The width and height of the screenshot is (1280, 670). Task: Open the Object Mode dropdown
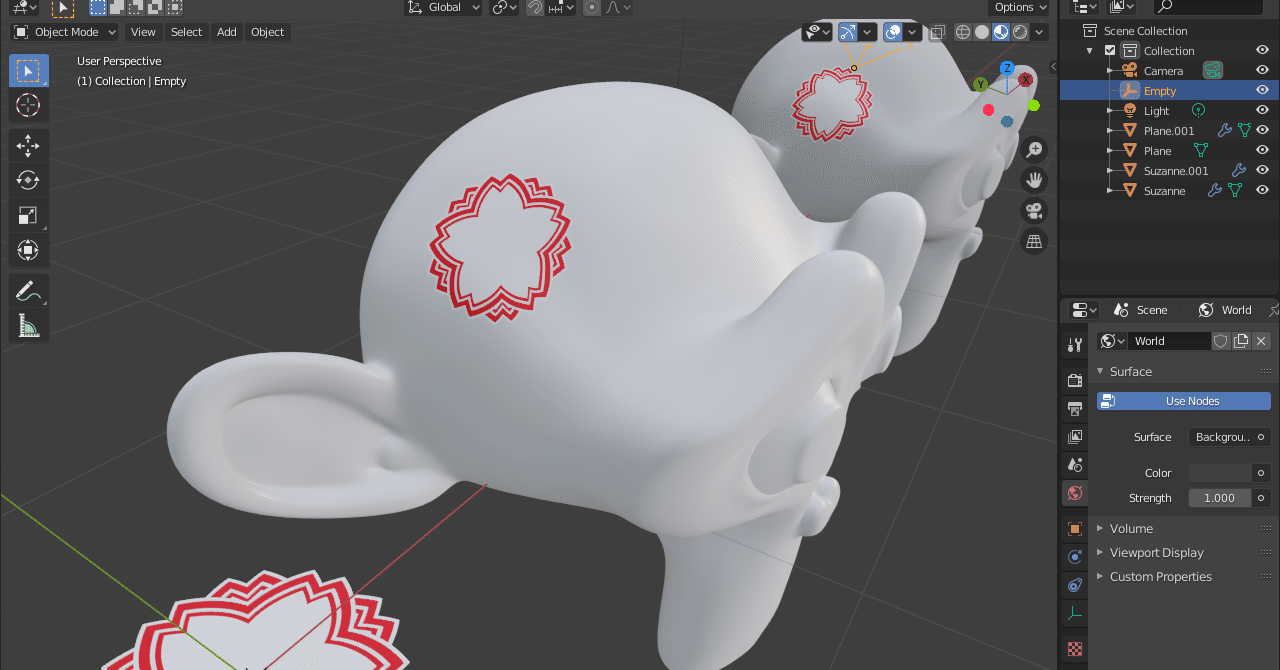pos(65,32)
